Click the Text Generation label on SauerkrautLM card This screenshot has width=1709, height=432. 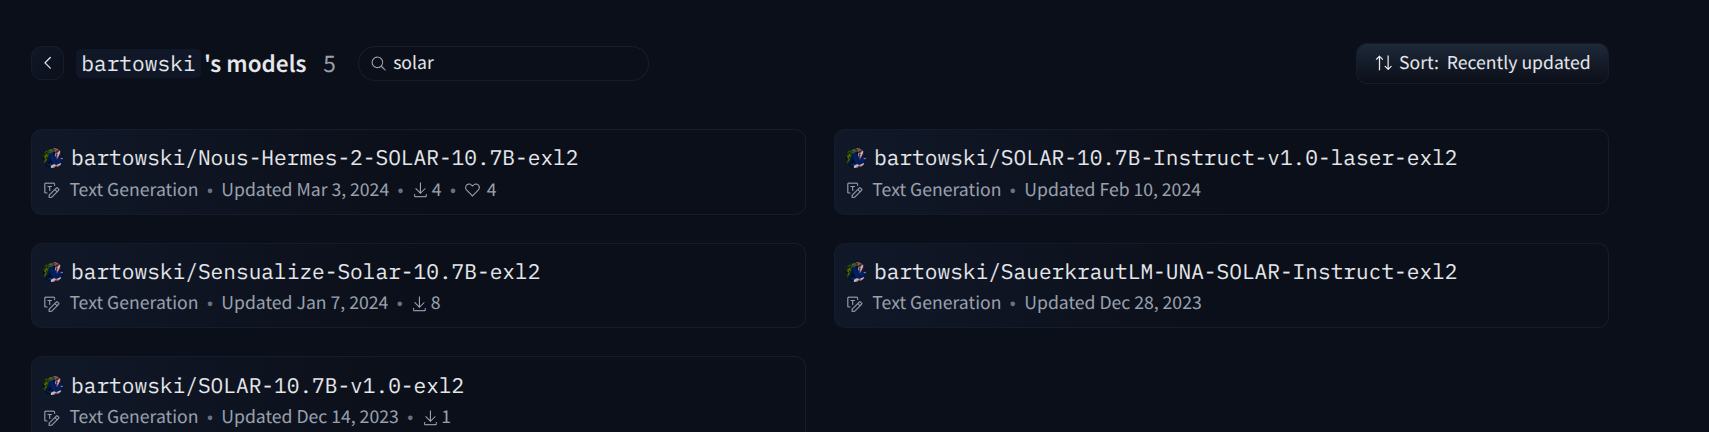936,303
